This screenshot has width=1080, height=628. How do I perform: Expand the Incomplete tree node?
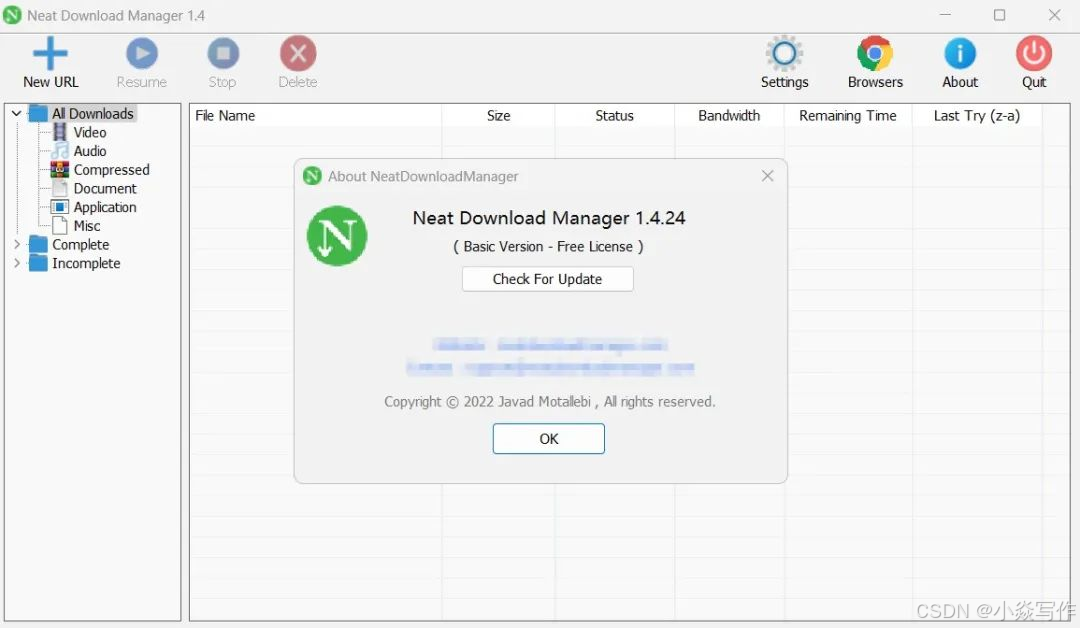[x=17, y=263]
